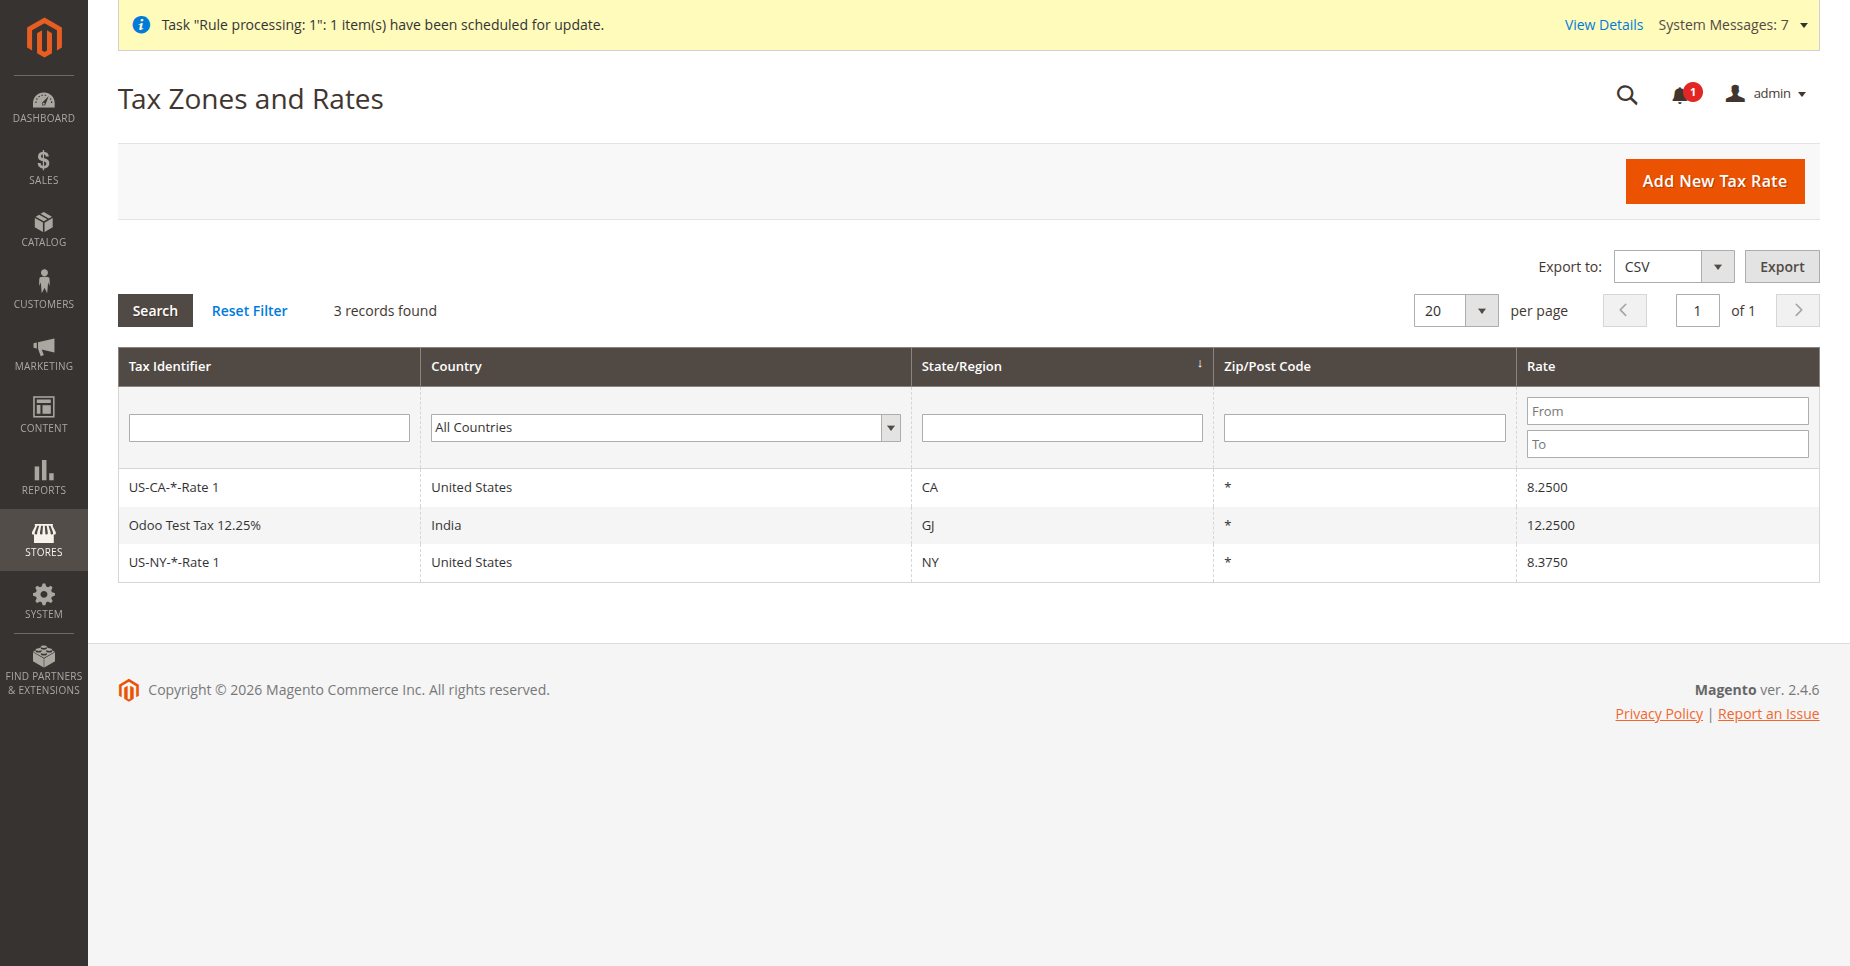Click the Reset Filter link
Image resolution: width=1850 pixels, height=966 pixels.
click(249, 311)
